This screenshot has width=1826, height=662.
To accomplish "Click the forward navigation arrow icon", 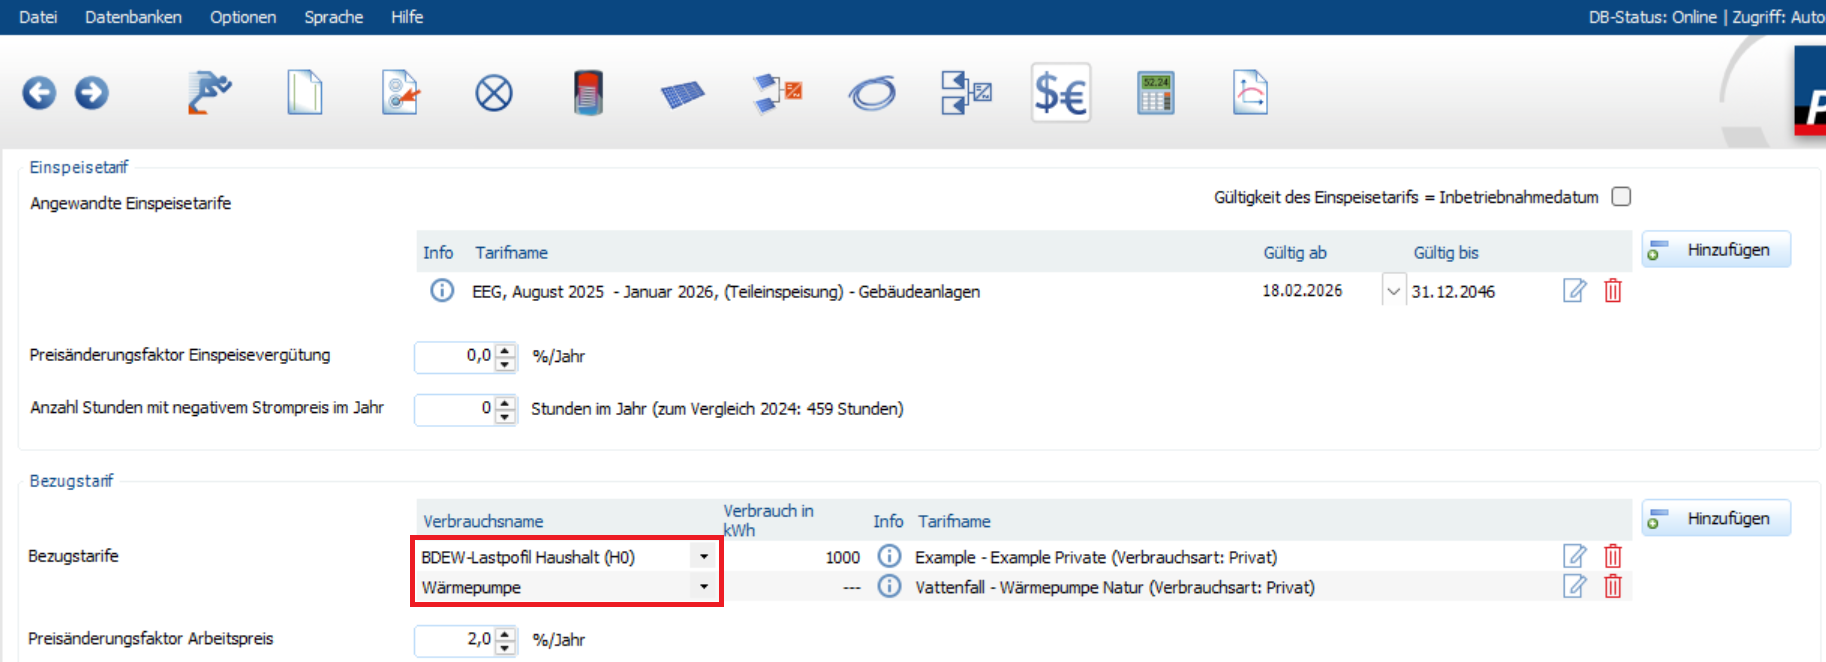I will click(x=92, y=93).
